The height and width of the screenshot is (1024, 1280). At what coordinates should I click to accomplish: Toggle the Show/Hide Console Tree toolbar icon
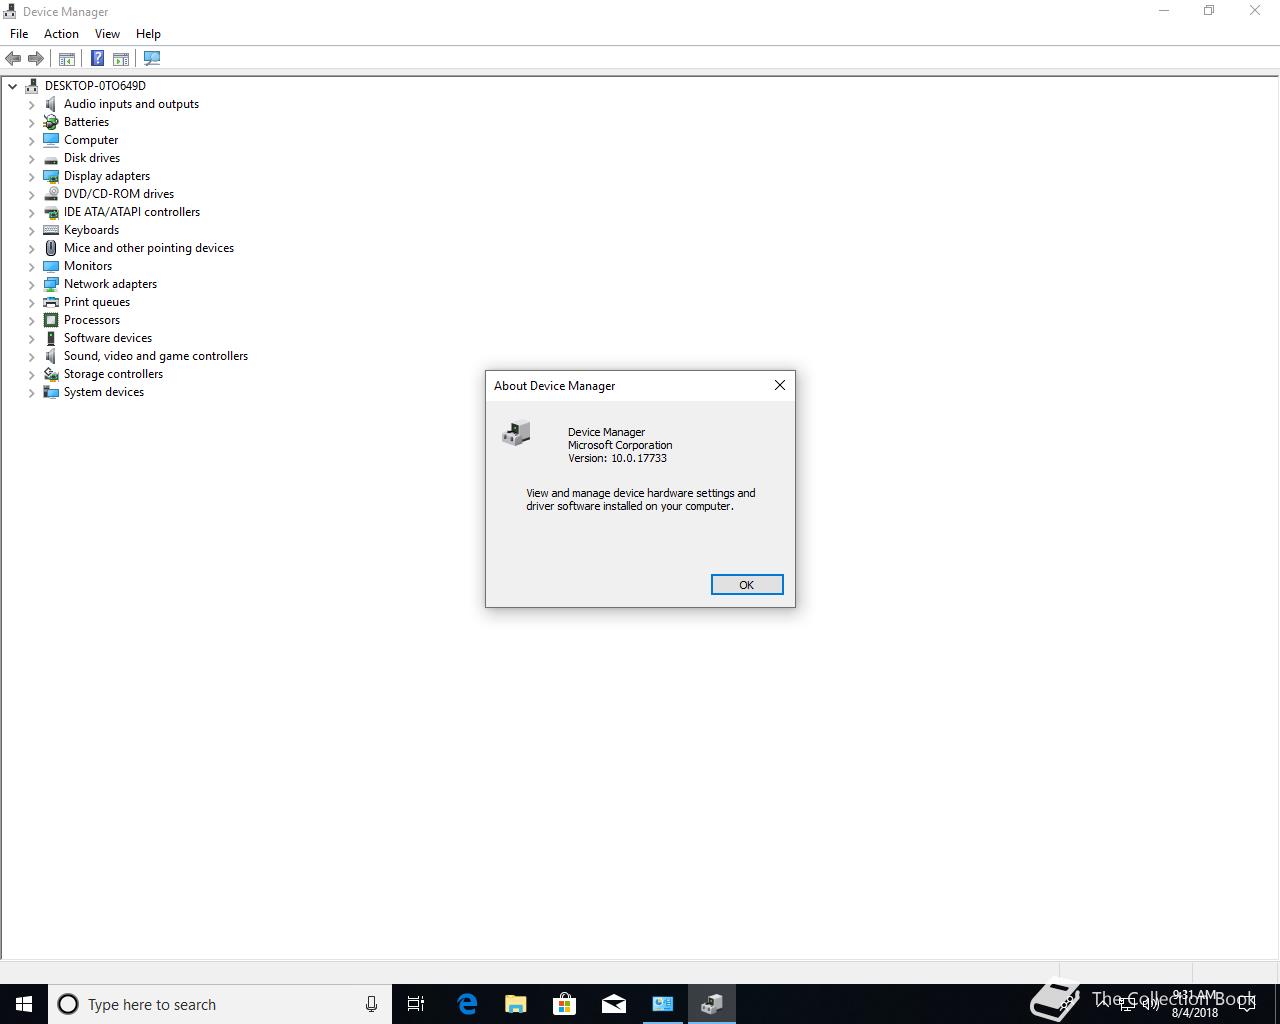click(x=67, y=59)
